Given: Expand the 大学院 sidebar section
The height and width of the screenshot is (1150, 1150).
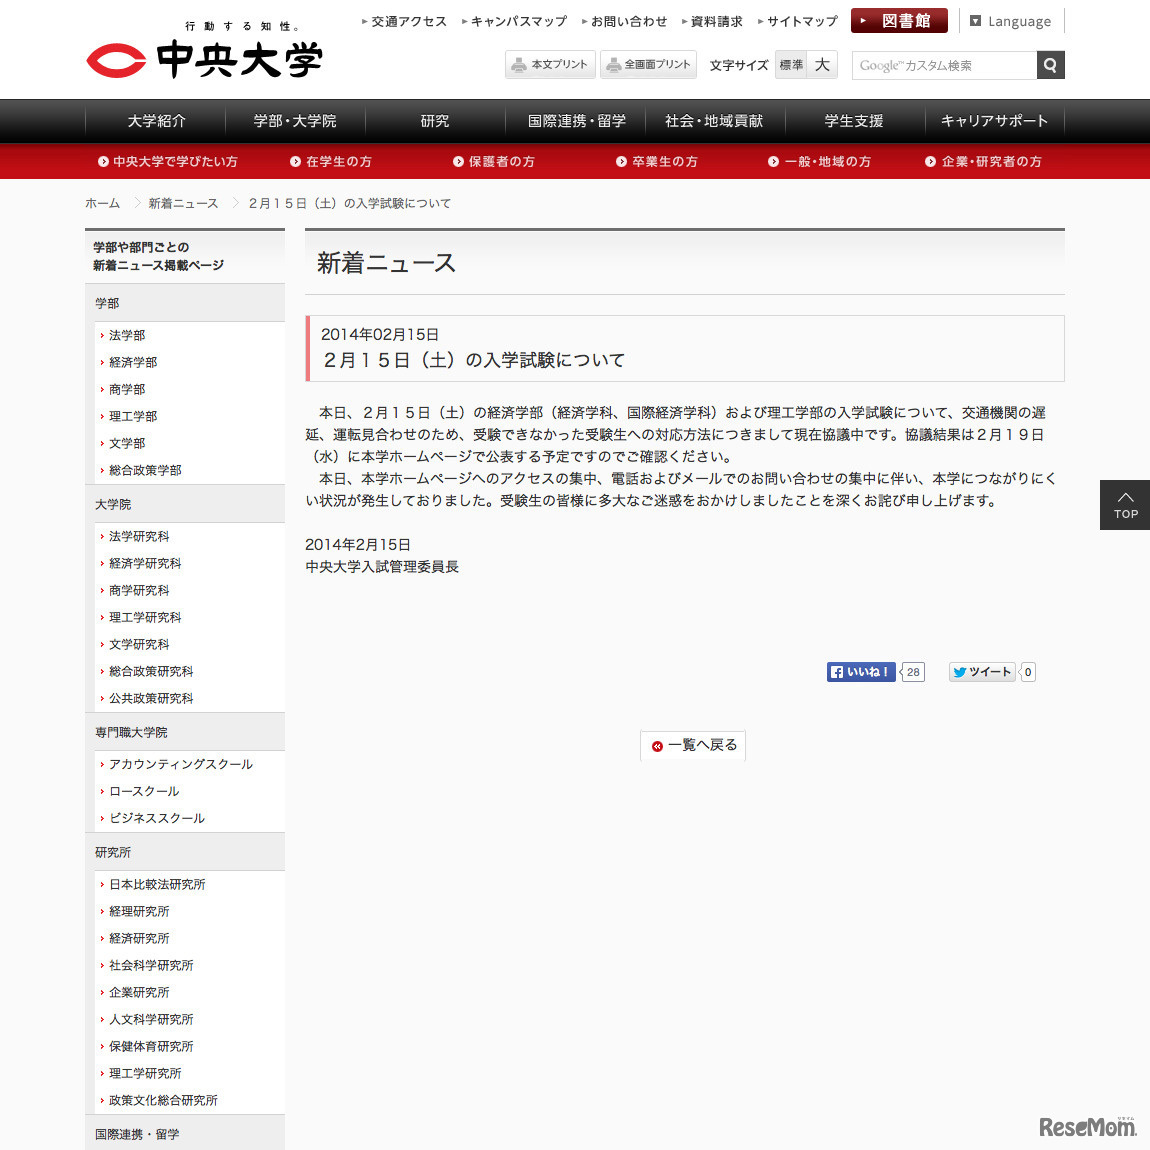Looking at the screenshot, I should [112, 504].
